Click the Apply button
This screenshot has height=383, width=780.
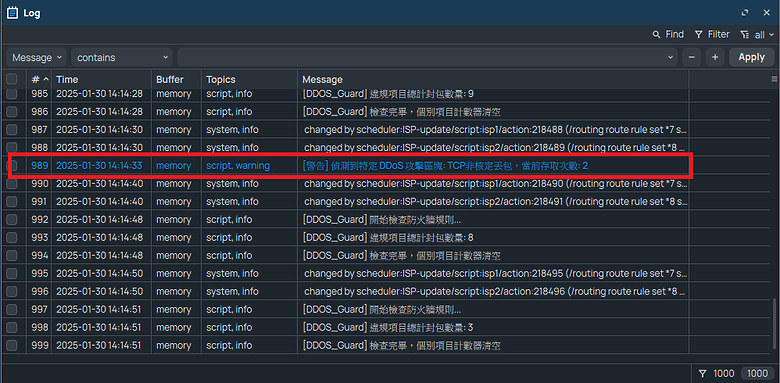pyautogui.click(x=752, y=57)
